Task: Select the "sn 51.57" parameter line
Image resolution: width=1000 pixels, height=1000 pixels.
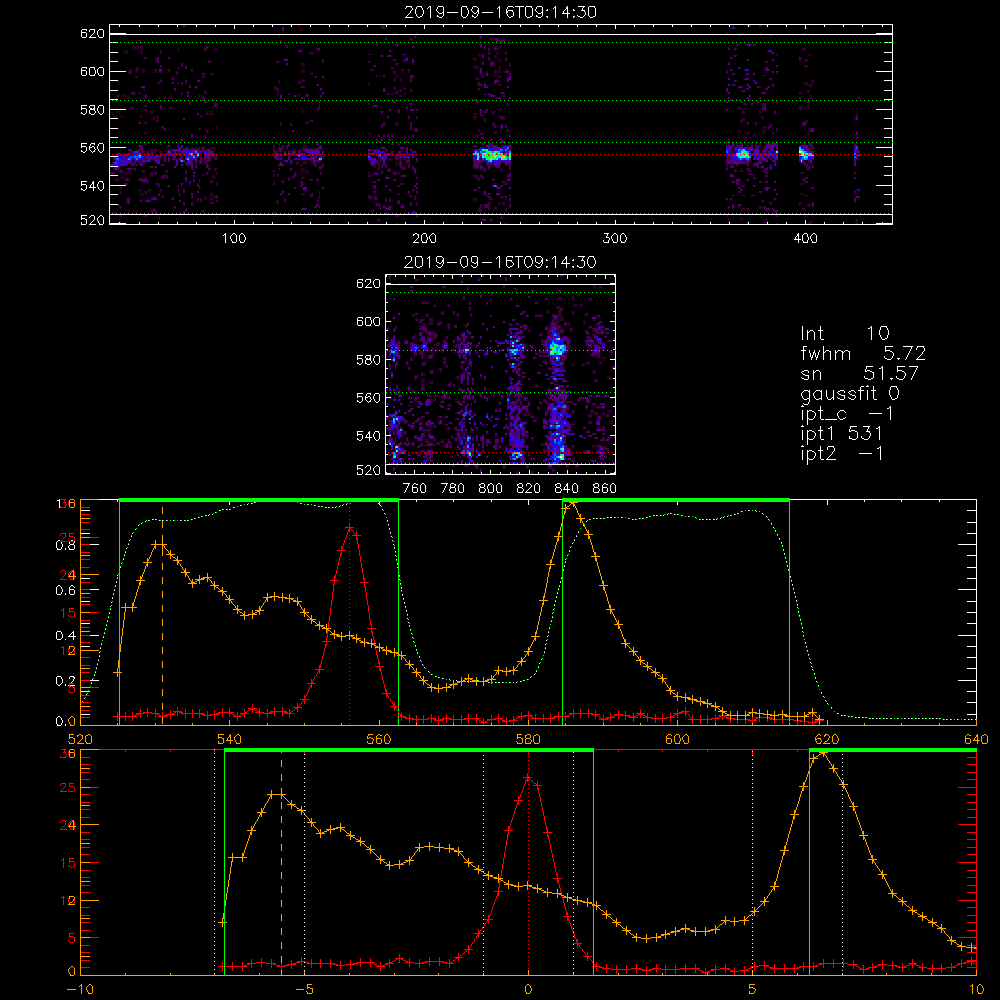Action: (x=859, y=373)
